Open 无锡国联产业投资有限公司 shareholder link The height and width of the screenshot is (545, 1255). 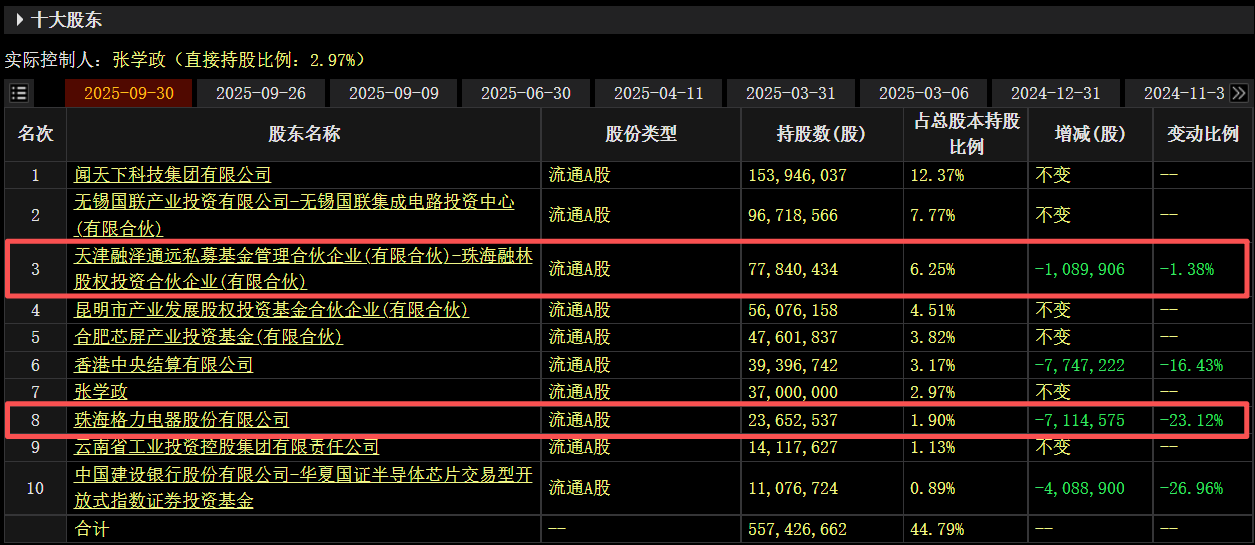pyautogui.click(x=295, y=215)
